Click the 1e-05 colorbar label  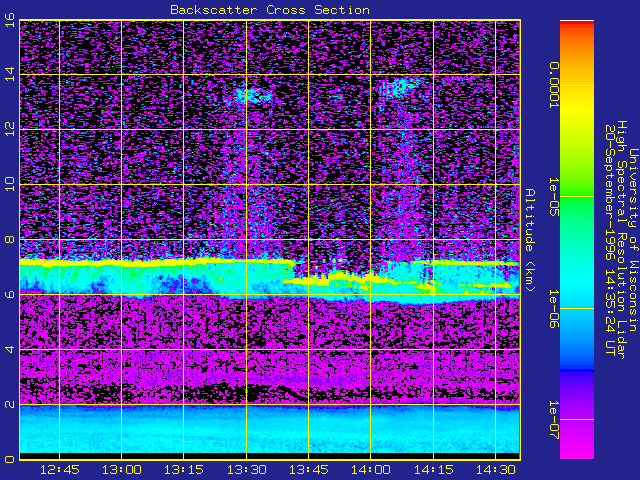(x=553, y=197)
